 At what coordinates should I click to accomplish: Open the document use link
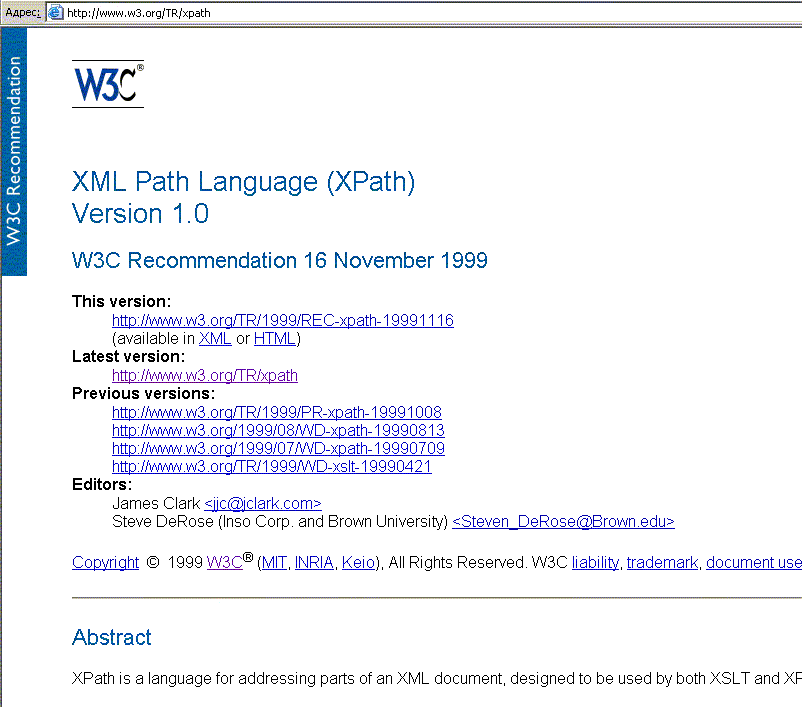click(x=754, y=562)
